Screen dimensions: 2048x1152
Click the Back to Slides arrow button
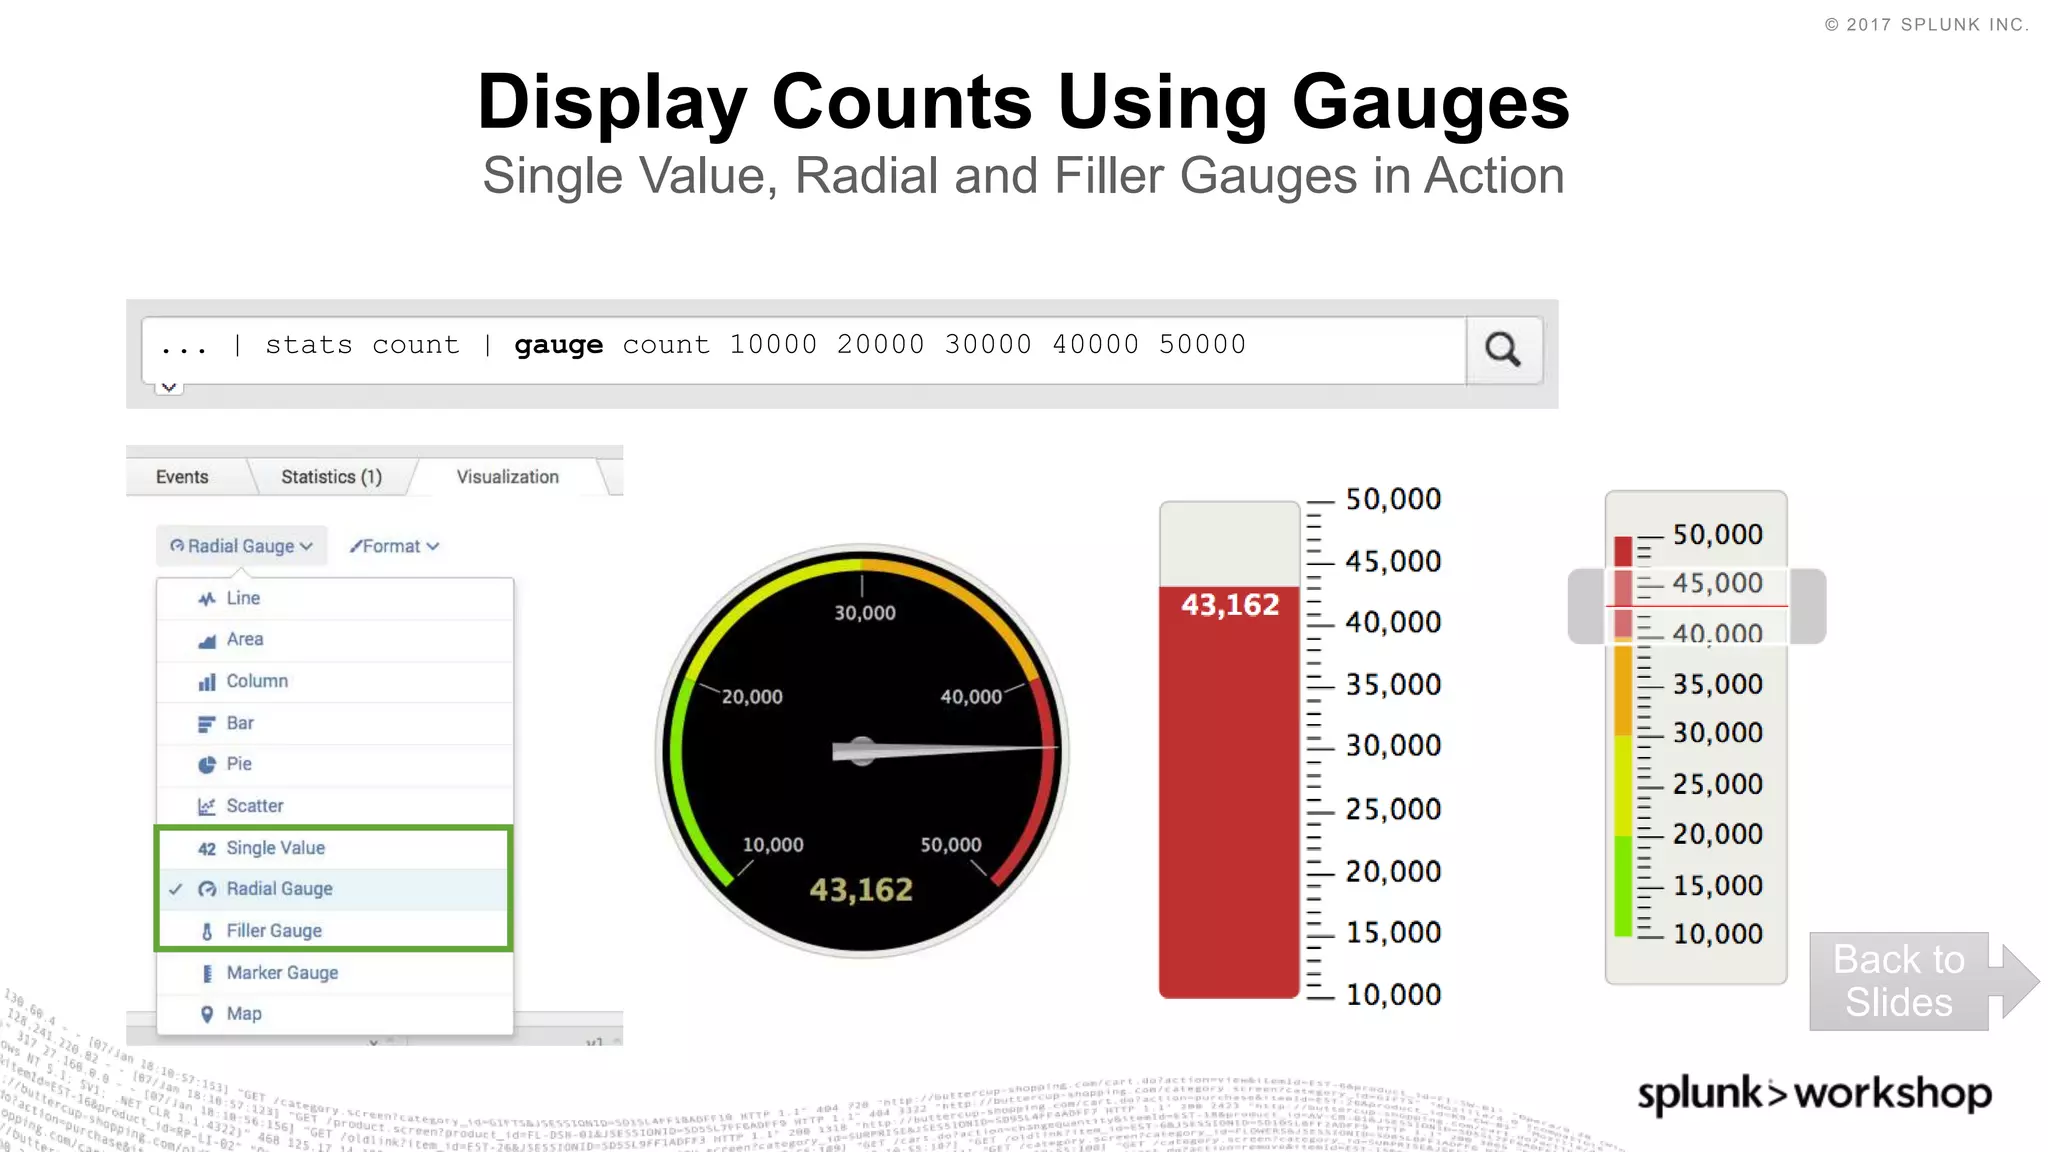point(1922,981)
